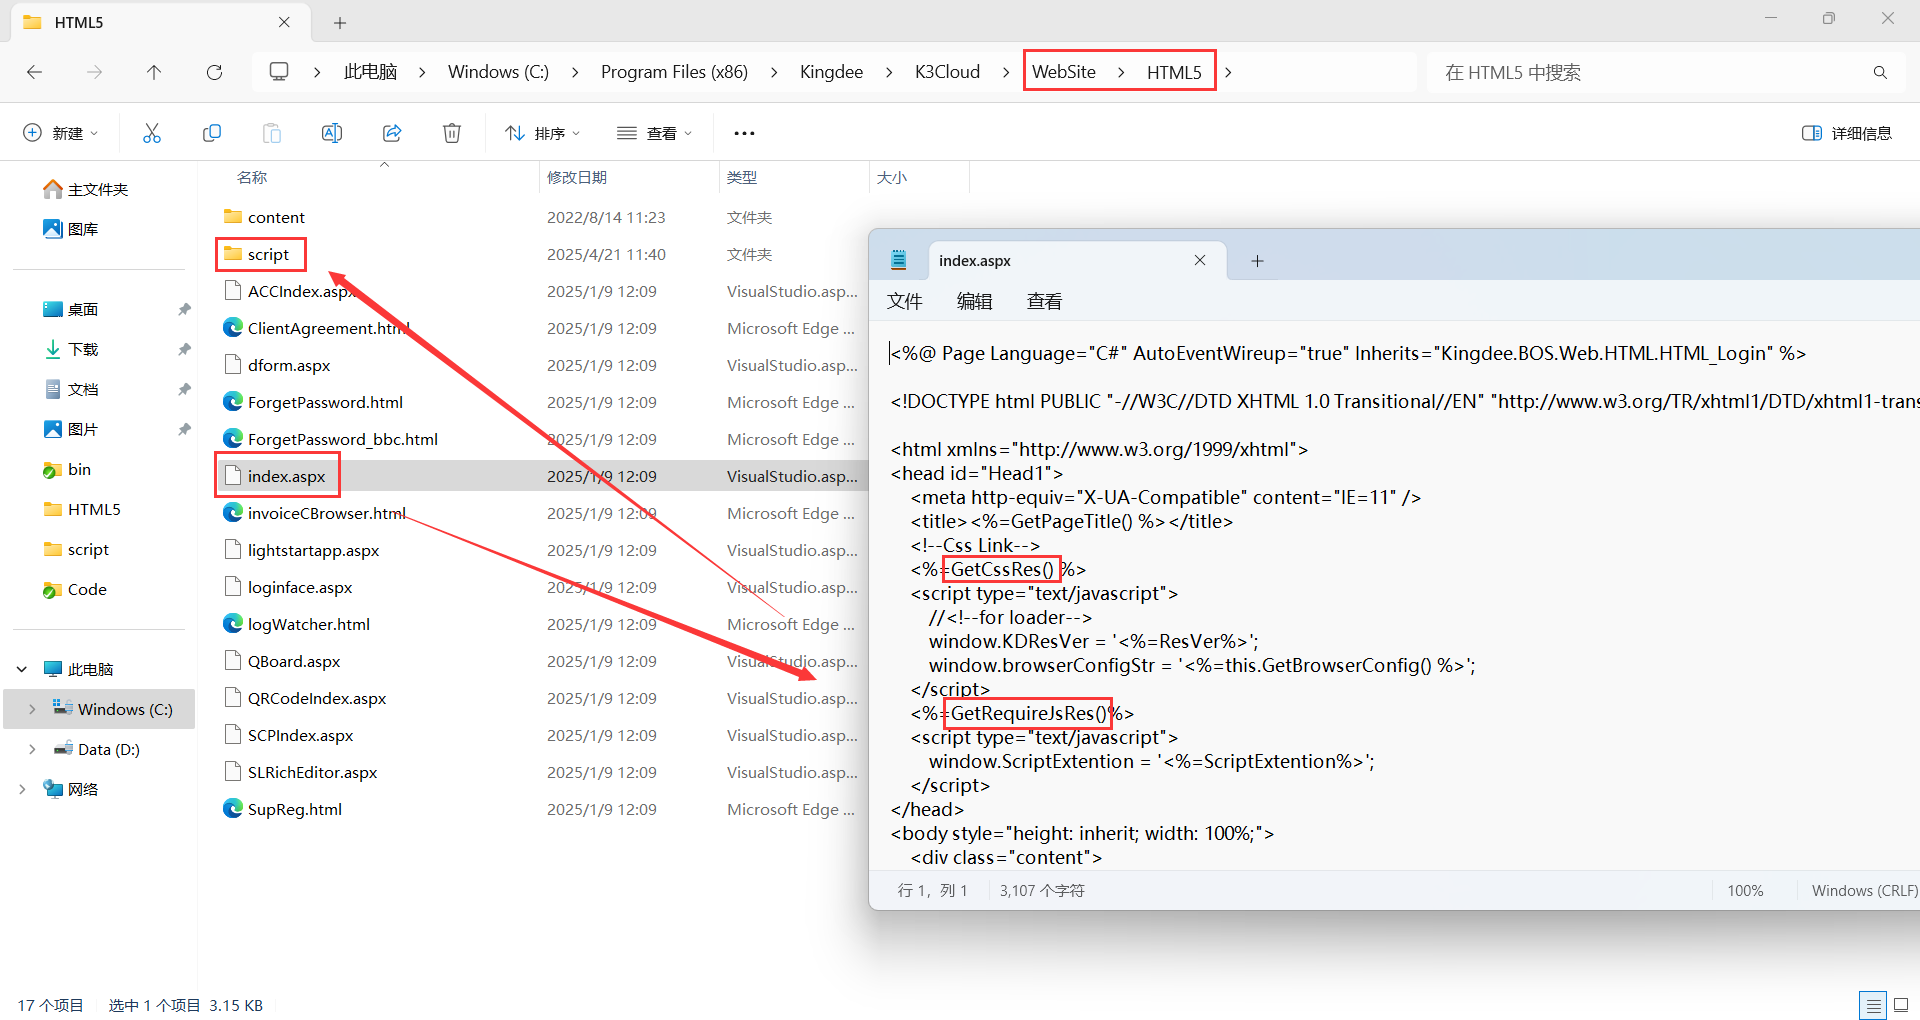The width and height of the screenshot is (1920, 1020).
Task: Go up one folder level
Action: [x=154, y=72]
